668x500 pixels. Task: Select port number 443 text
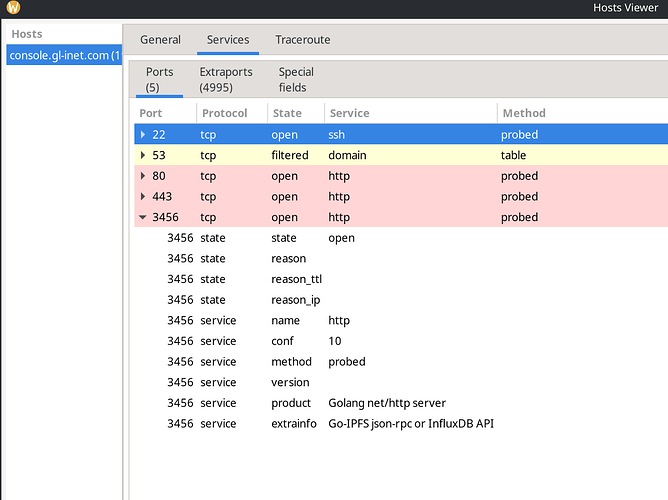[x=162, y=196]
